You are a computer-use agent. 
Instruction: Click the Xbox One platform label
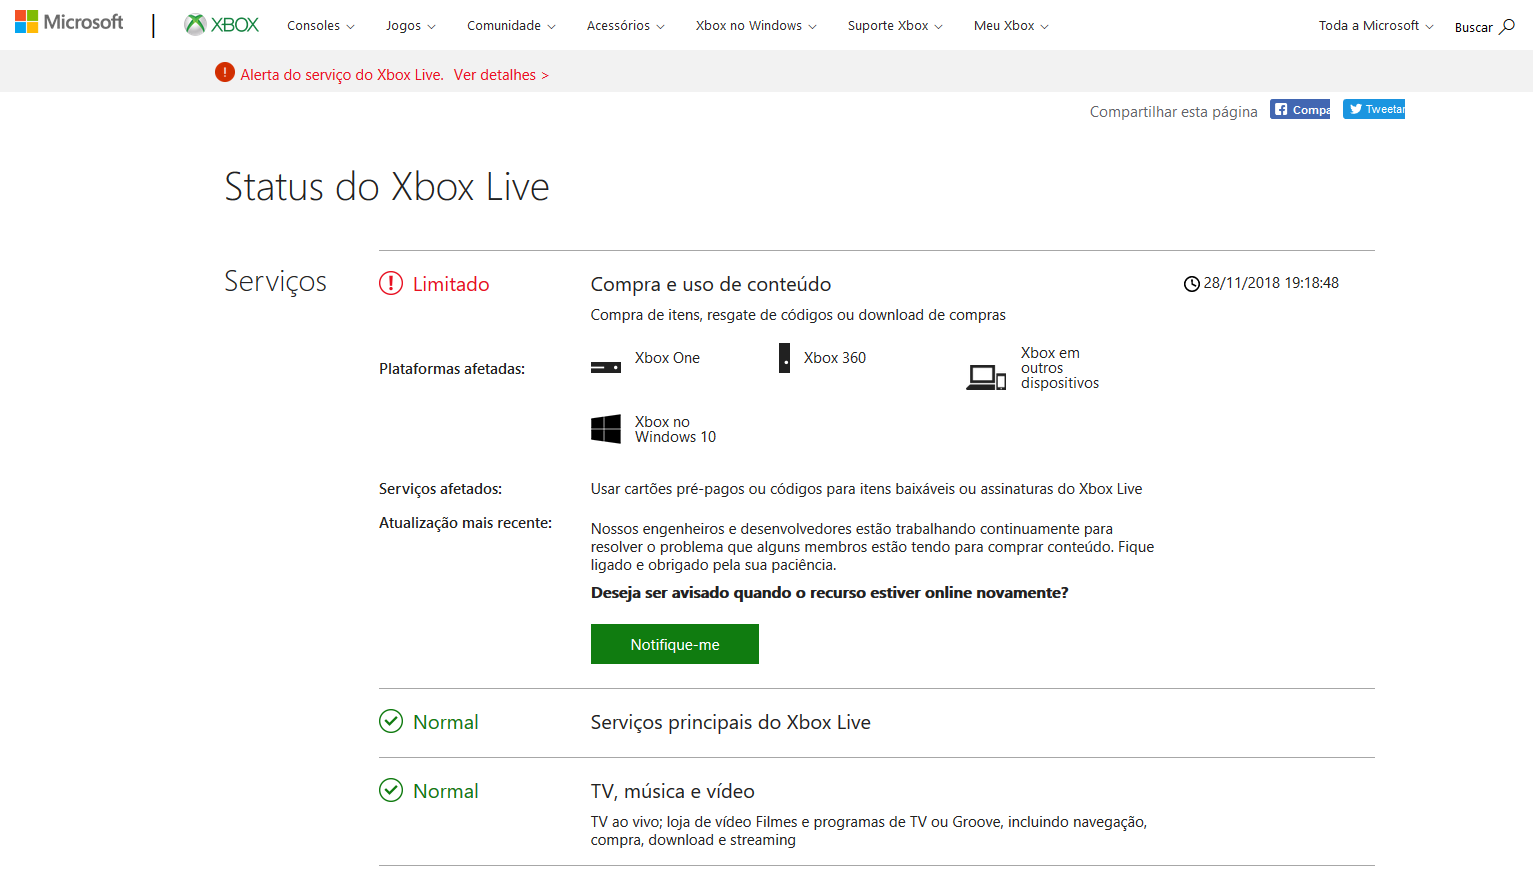667,358
